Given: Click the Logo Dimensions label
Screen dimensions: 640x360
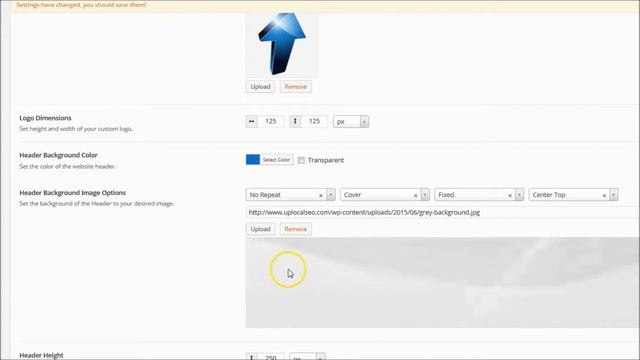Looking at the screenshot, I should click(x=45, y=118).
